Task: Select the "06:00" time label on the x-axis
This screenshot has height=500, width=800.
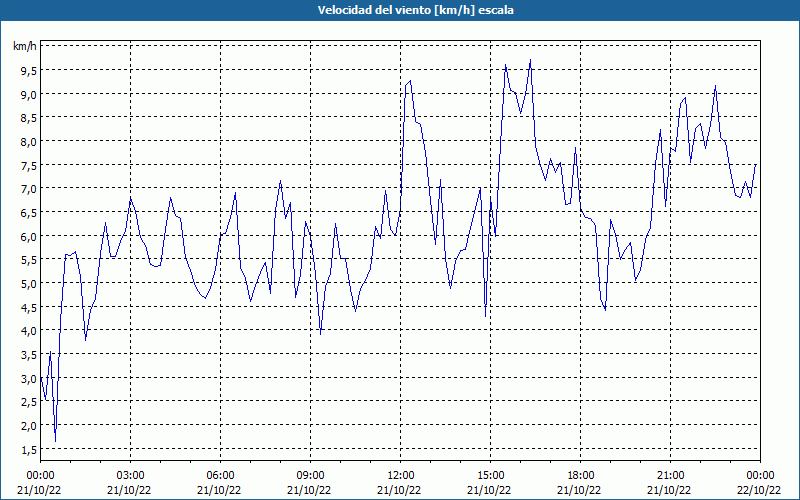Action: coord(220,476)
